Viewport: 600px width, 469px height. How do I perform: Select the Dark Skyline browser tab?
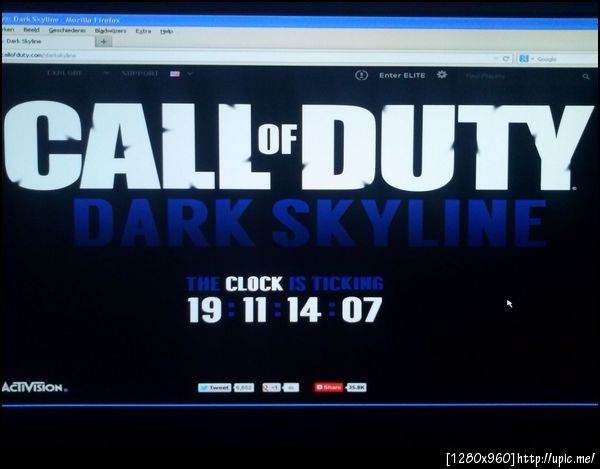pos(48,41)
